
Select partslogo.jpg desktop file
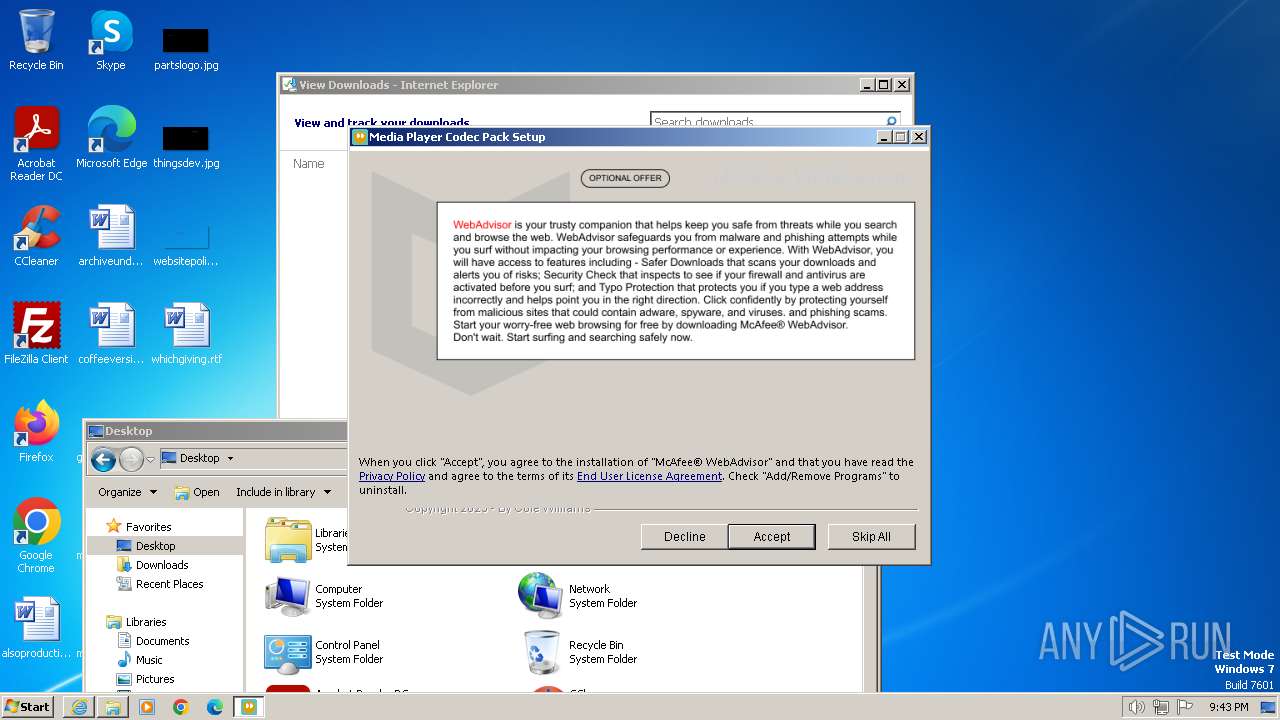pos(186,48)
